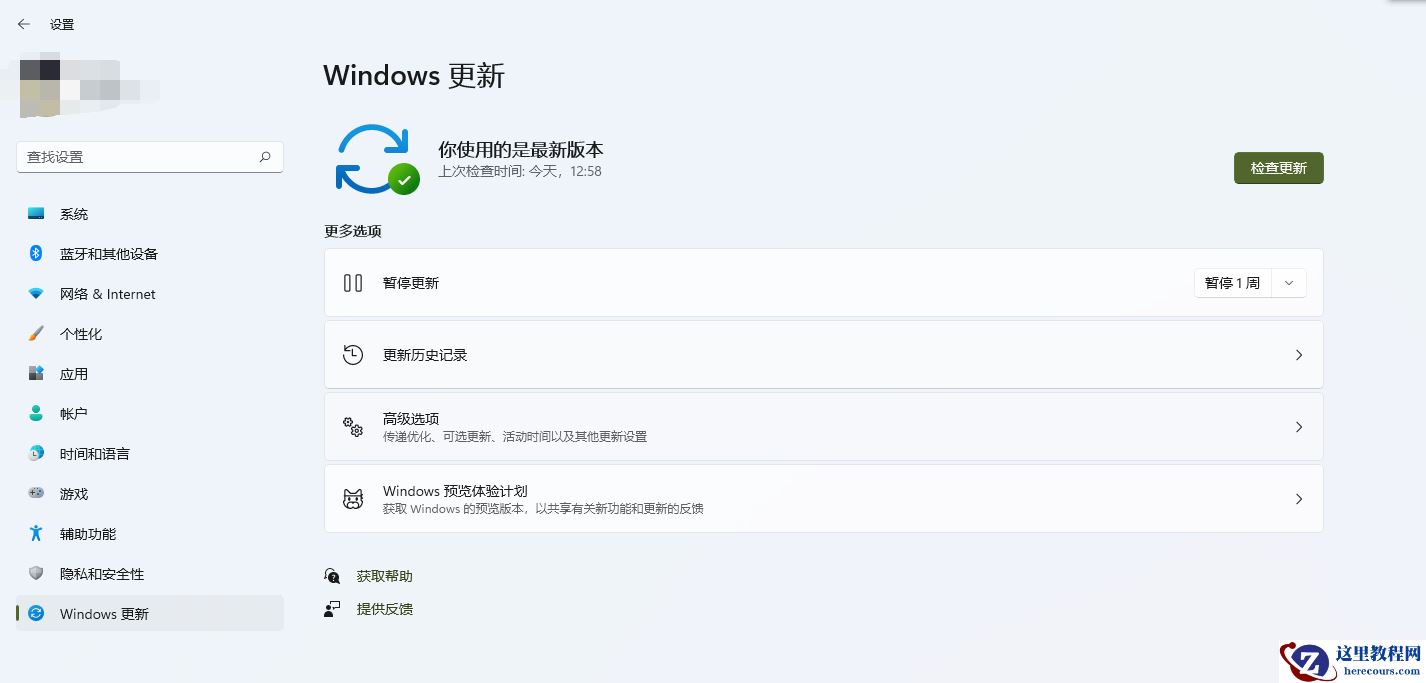Click the 蓝牙和其他设备 Bluetooth icon
The image size is (1426, 683).
point(37,253)
